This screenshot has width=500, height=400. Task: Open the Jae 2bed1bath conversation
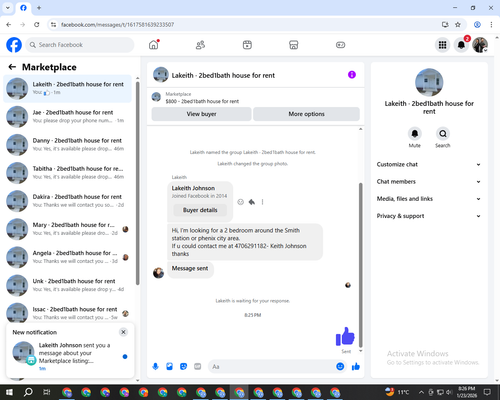coord(67,116)
